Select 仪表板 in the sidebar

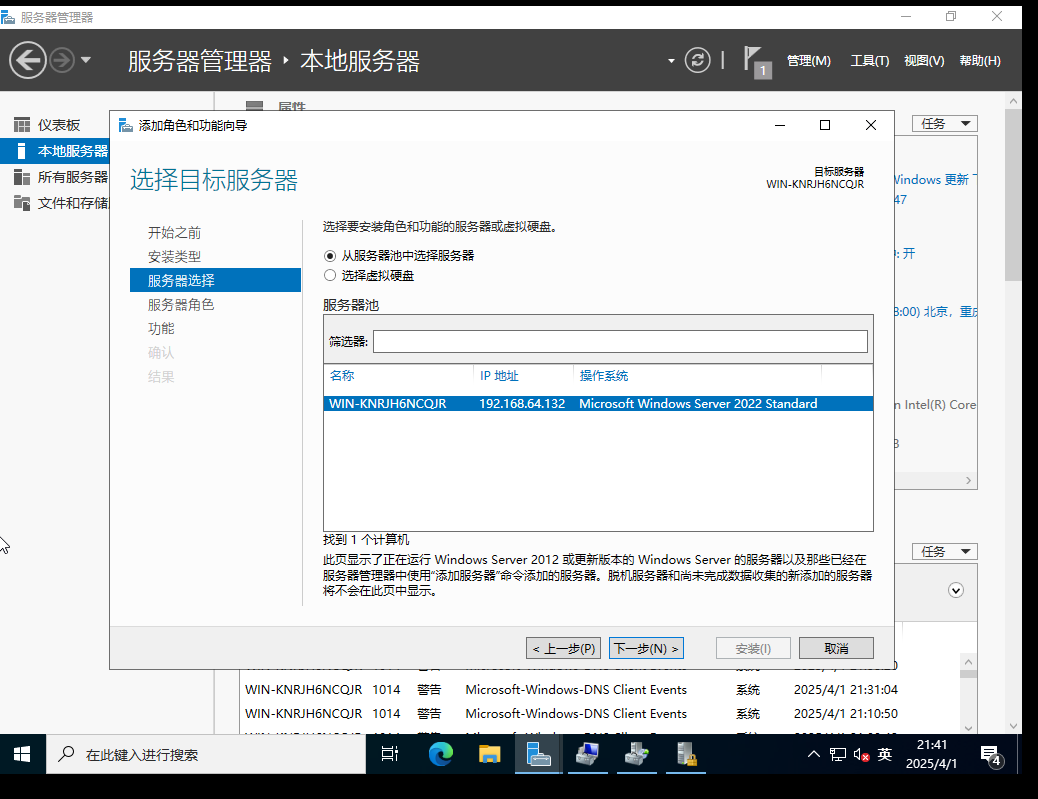click(58, 125)
